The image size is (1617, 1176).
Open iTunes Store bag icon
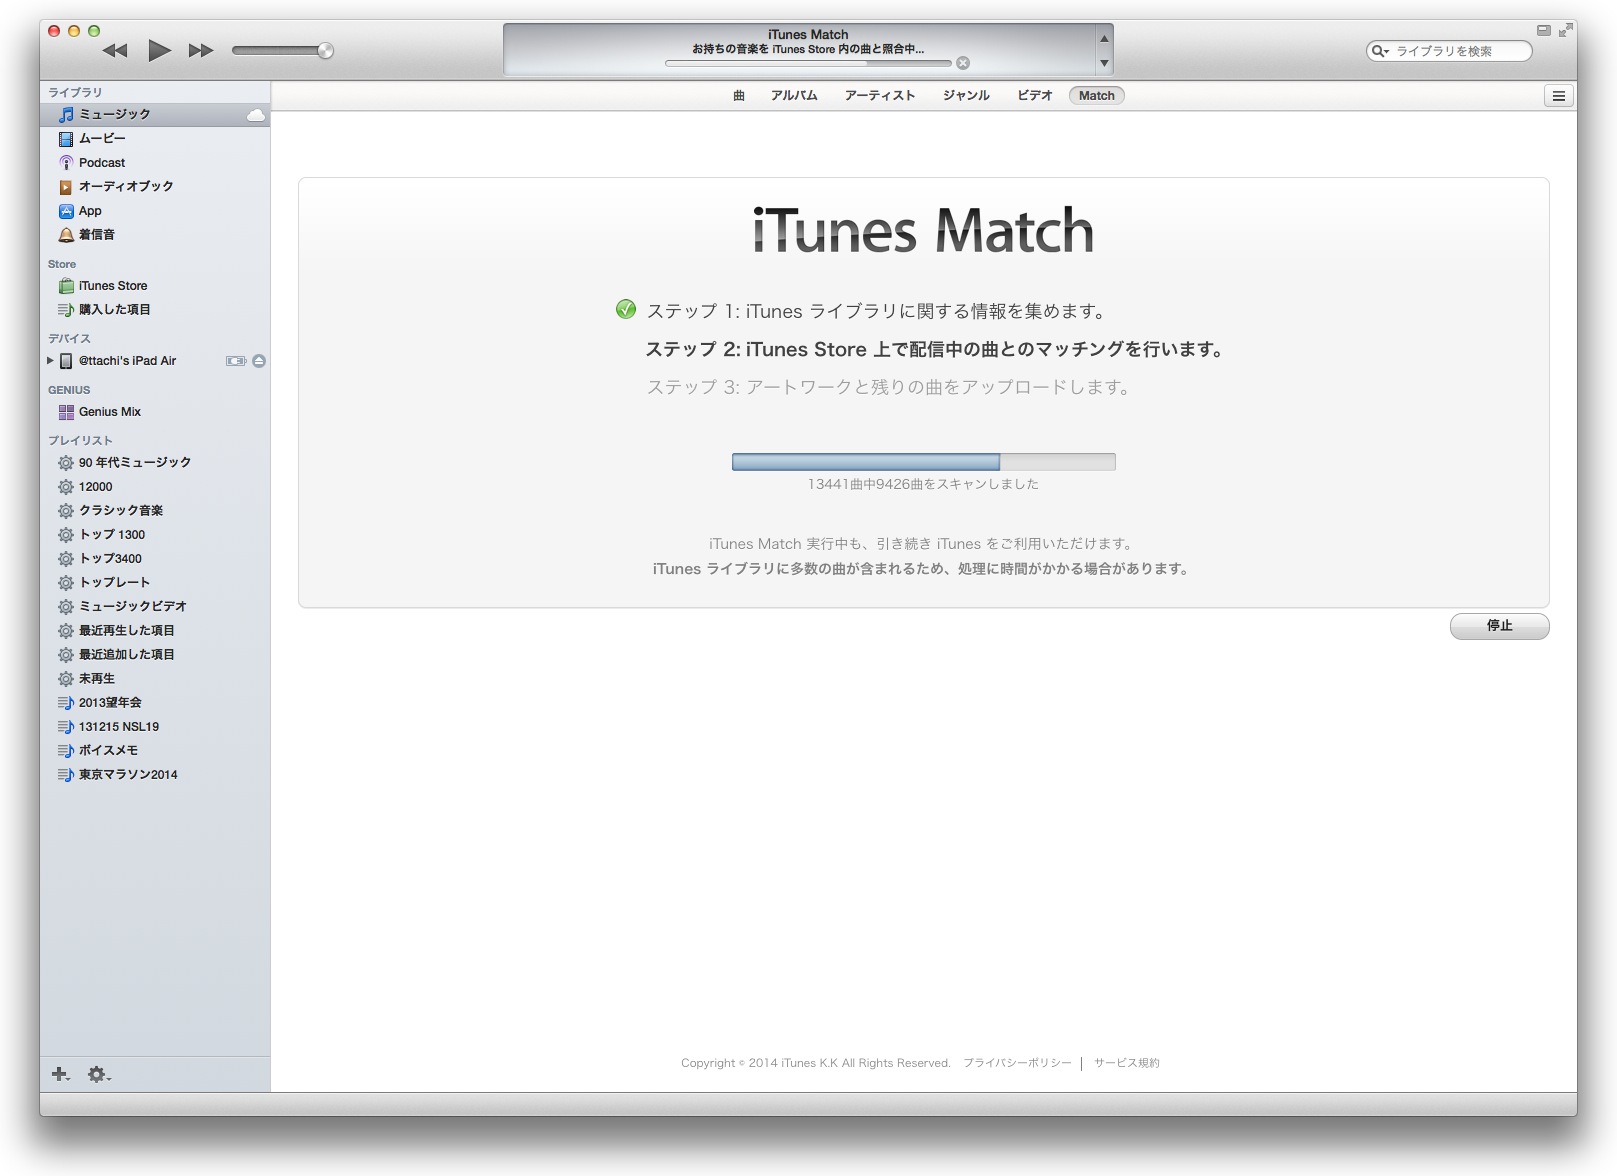tap(66, 286)
